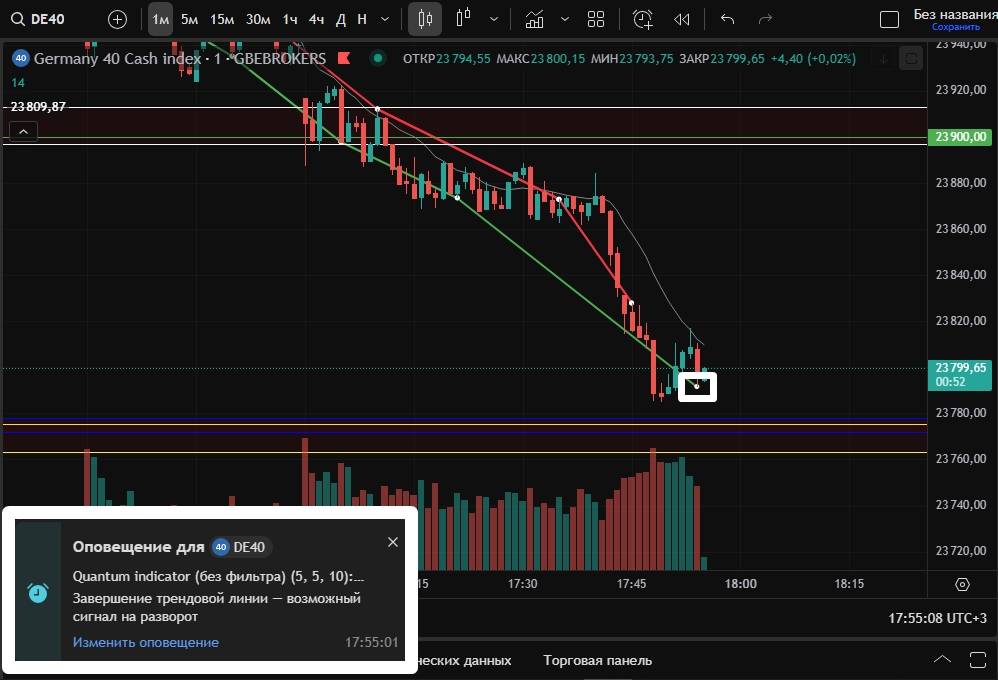Click the 17:55:08 UTC+3 timezone clock

pos(937,618)
